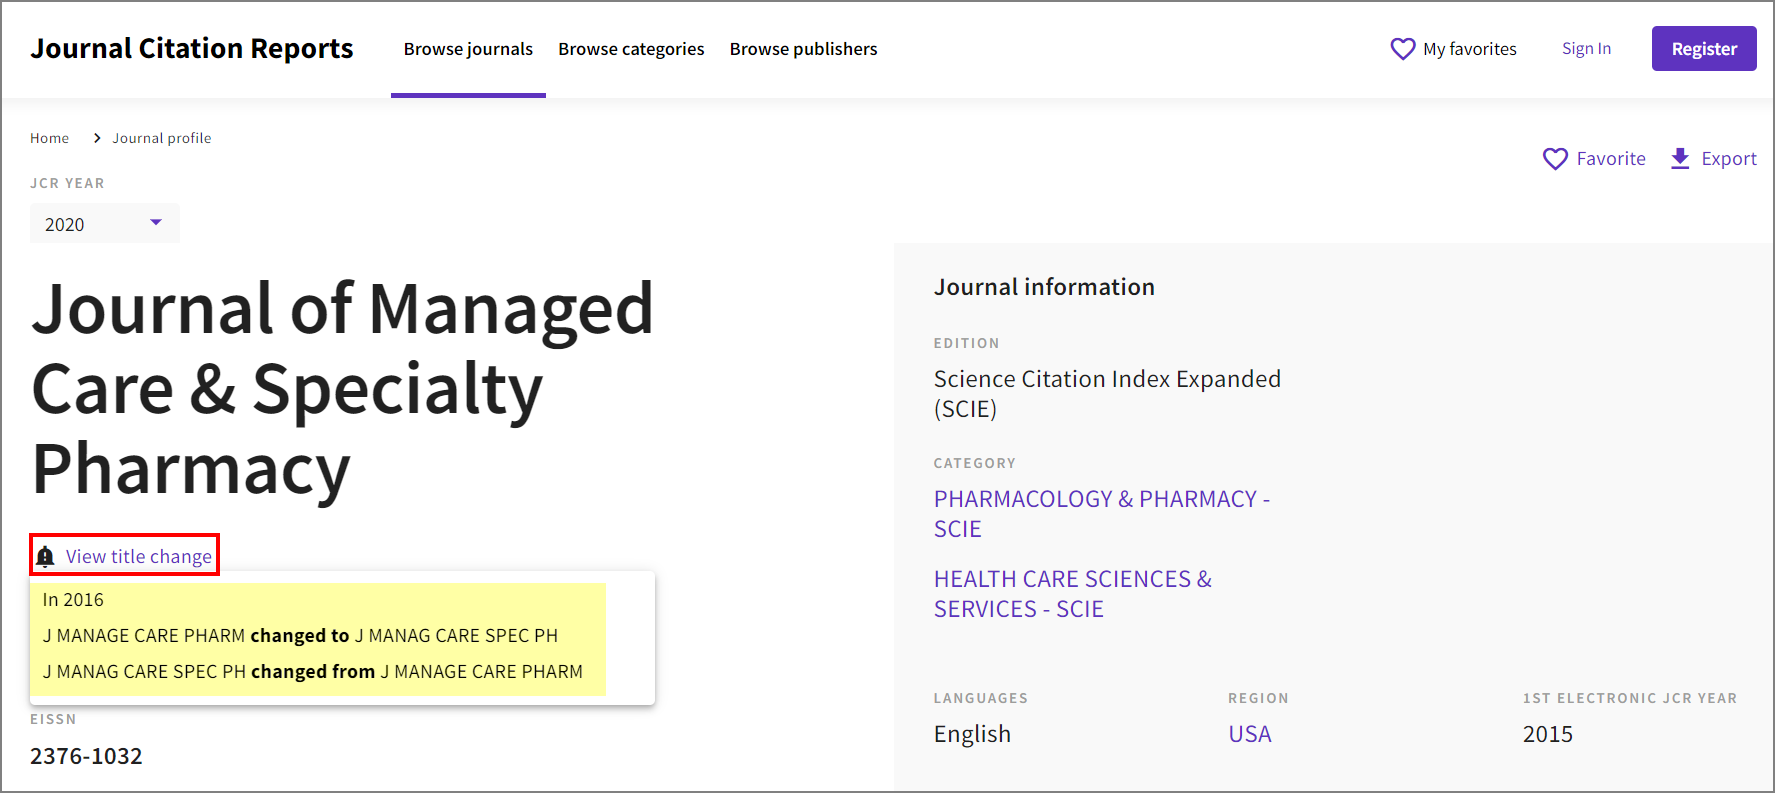Click the My favorites heart icon

(x=1403, y=49)
